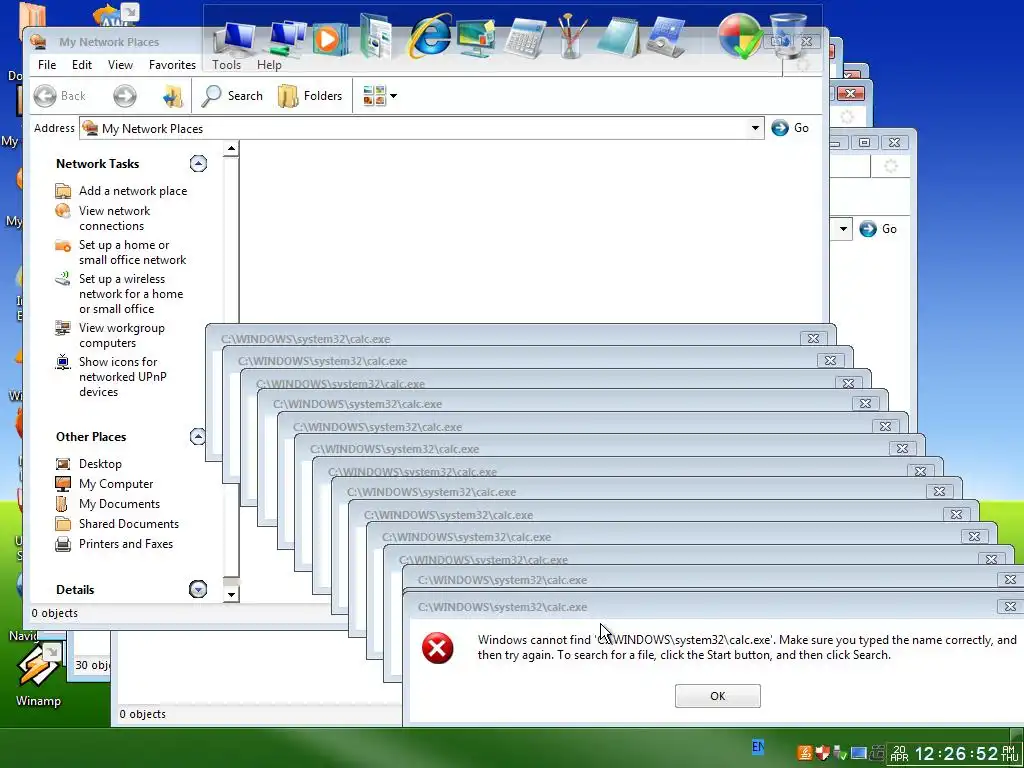
Task: Open Shared Documents from Other Places
Action: coord(129,524)
